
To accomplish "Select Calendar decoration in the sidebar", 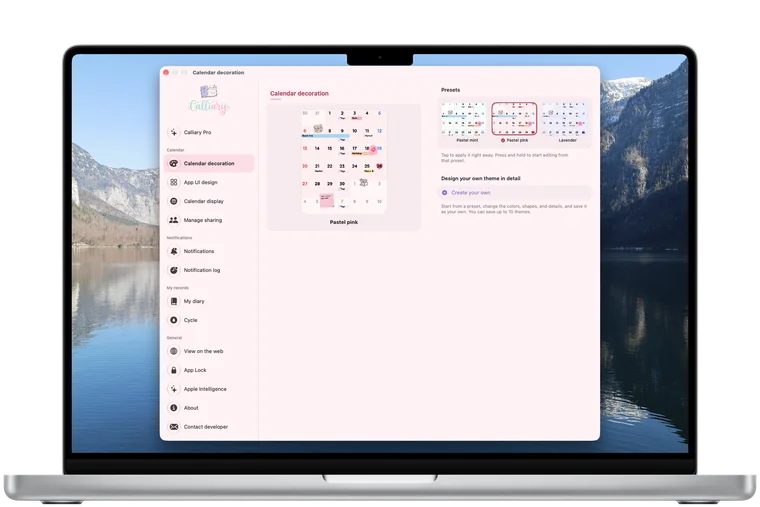I will pyautogui.click(x=209, y=163).
